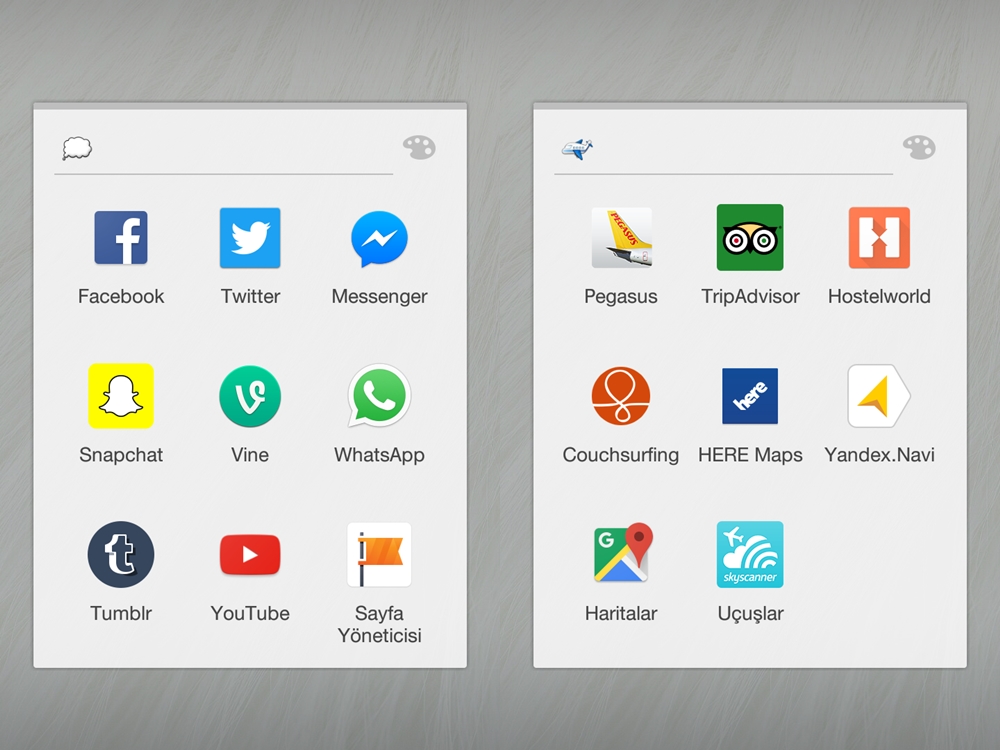Launch the WhatsApp icon
Screen dimensions: 1000x750
pos(379,396)
